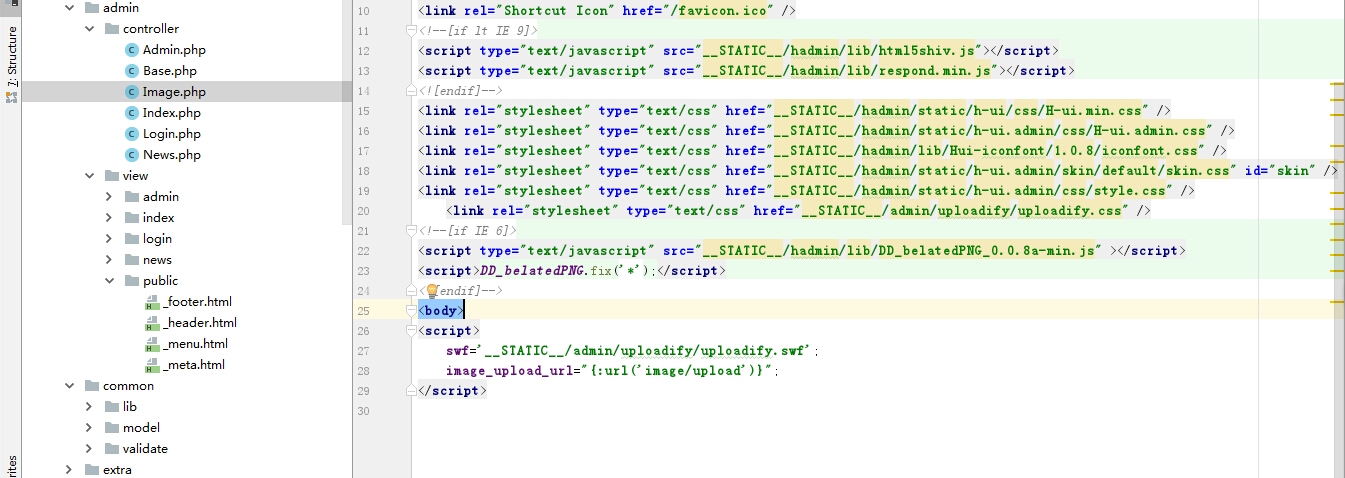Screen dimensions: 1345x478
Task: Click the uploadify.swf assignment on line 27
Action: (x=632, y=351)
